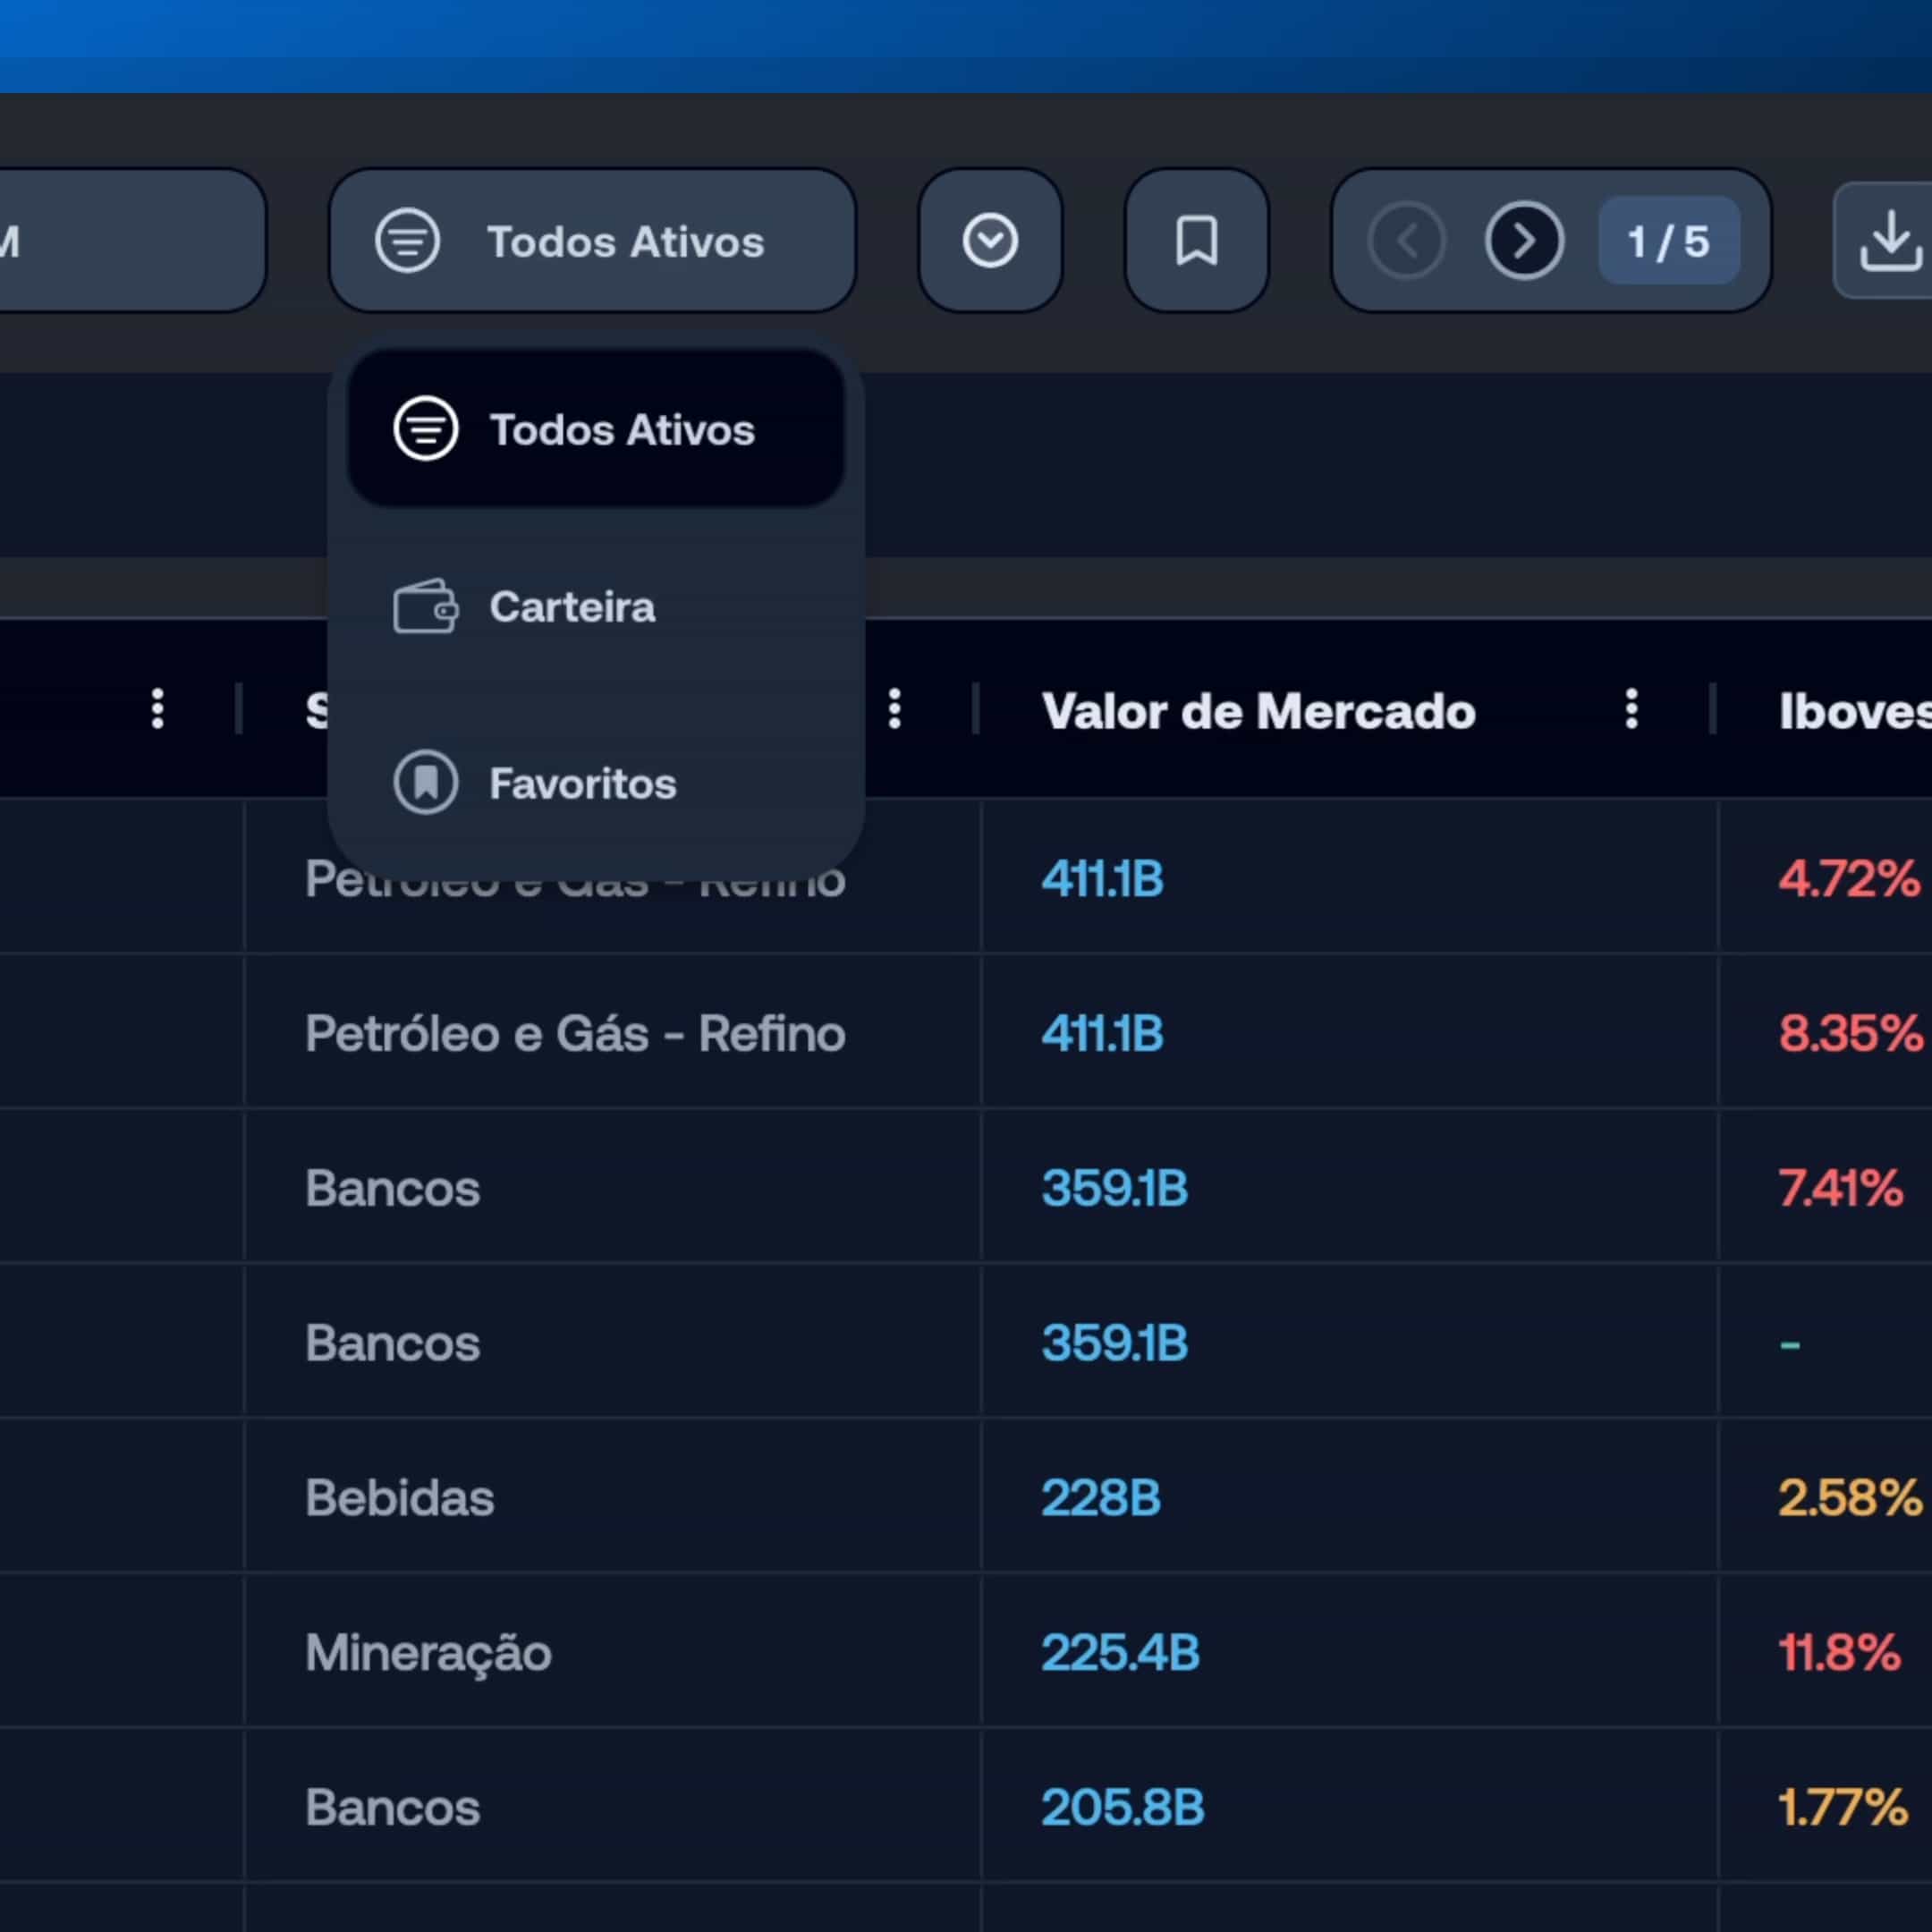
Task: Open Valor de Mercado column options menu
Action: coord(1631,709)
